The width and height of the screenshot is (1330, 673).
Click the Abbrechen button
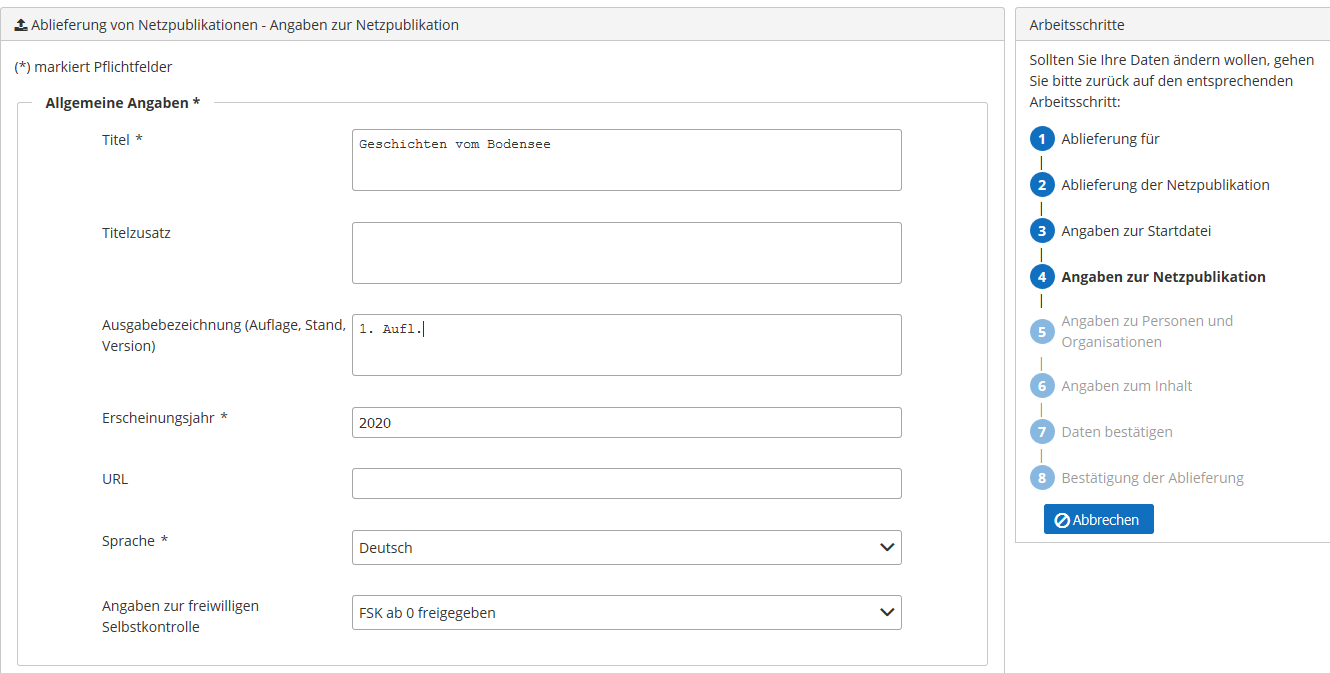pyautogui.click(x=1098, y=519)
